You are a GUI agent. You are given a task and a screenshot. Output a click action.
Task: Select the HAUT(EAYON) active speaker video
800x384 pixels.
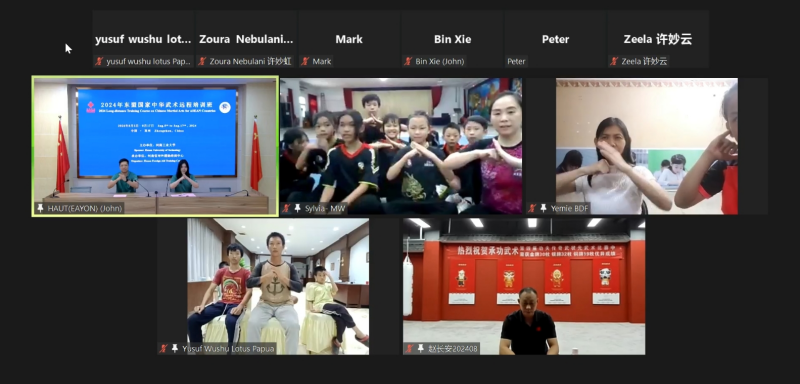(x=156, y=146)
